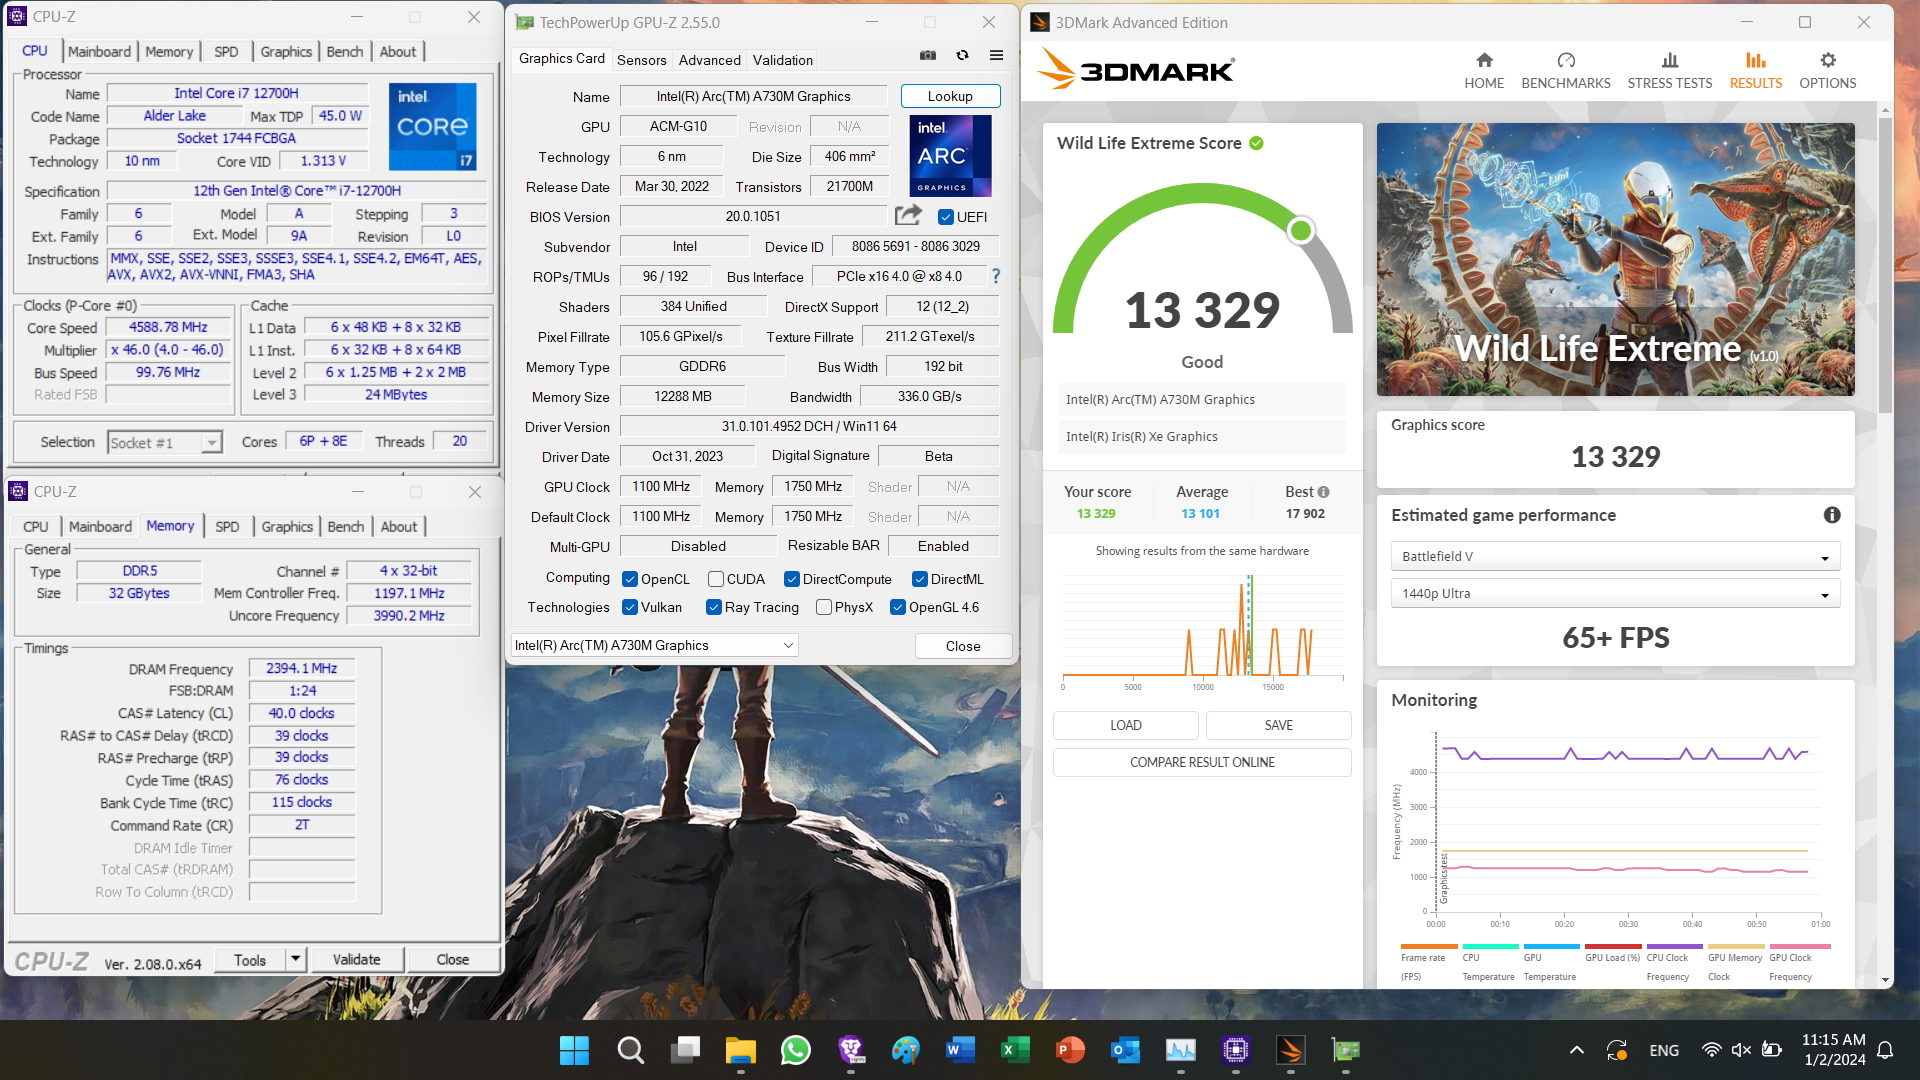Click the GPU-Z refresh icon
1920x1080 pixels.
(x=962, y=56)
